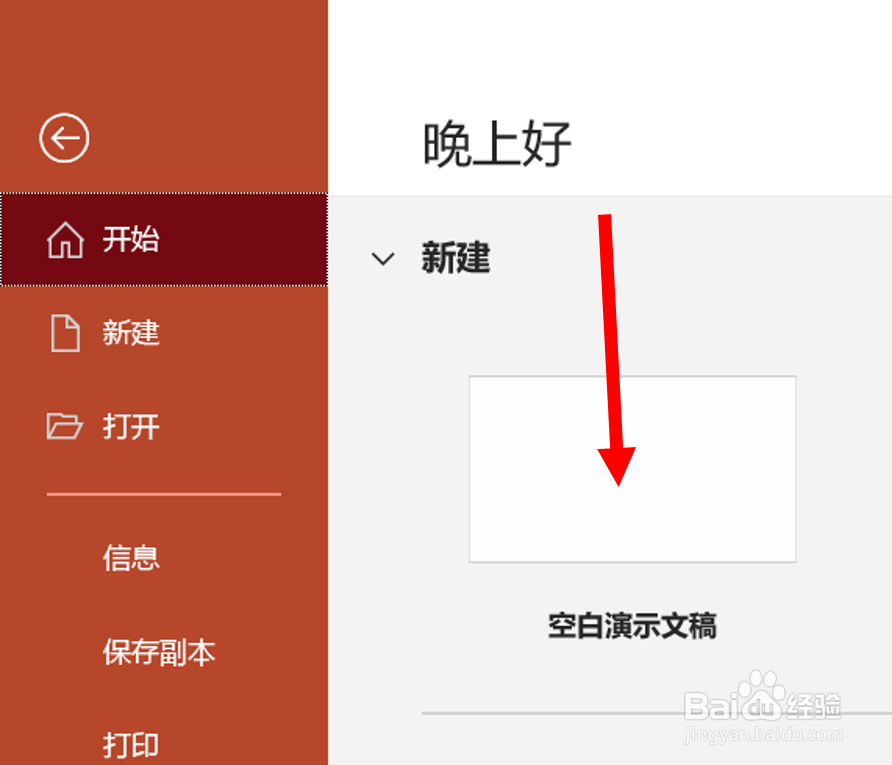Click the horizontal divider below 空白演示文稿
The height and width of the screenshot is (765, 892).
coord(656,713)
